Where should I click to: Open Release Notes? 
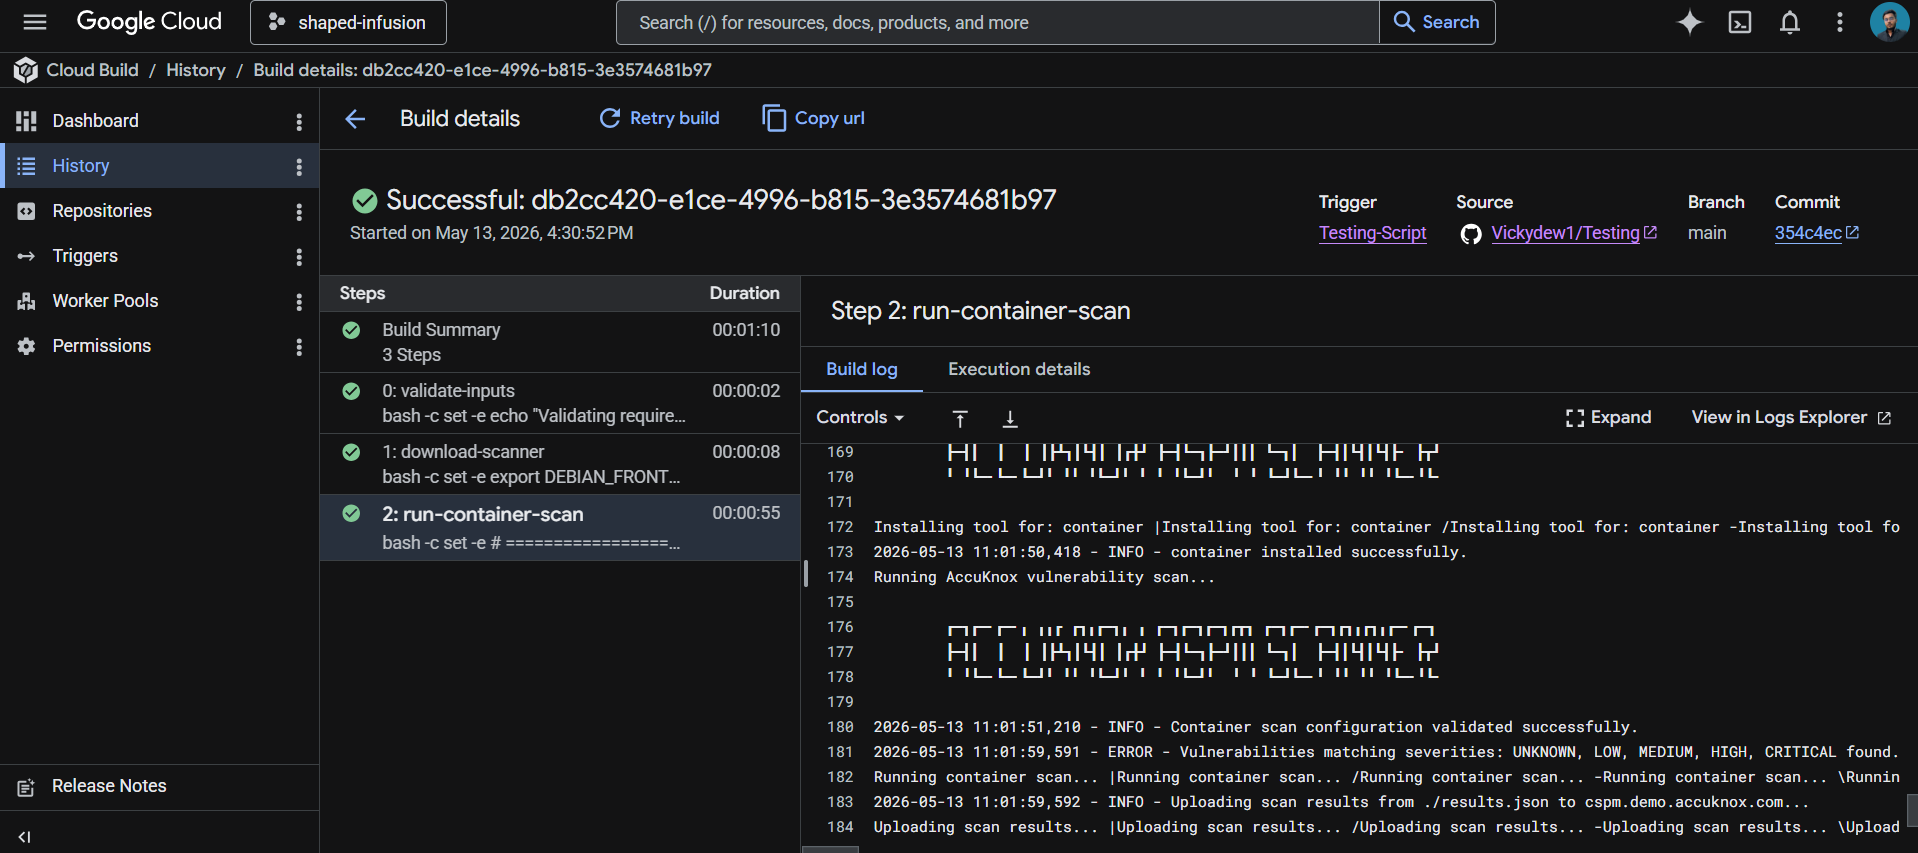[x=109, y=787]
